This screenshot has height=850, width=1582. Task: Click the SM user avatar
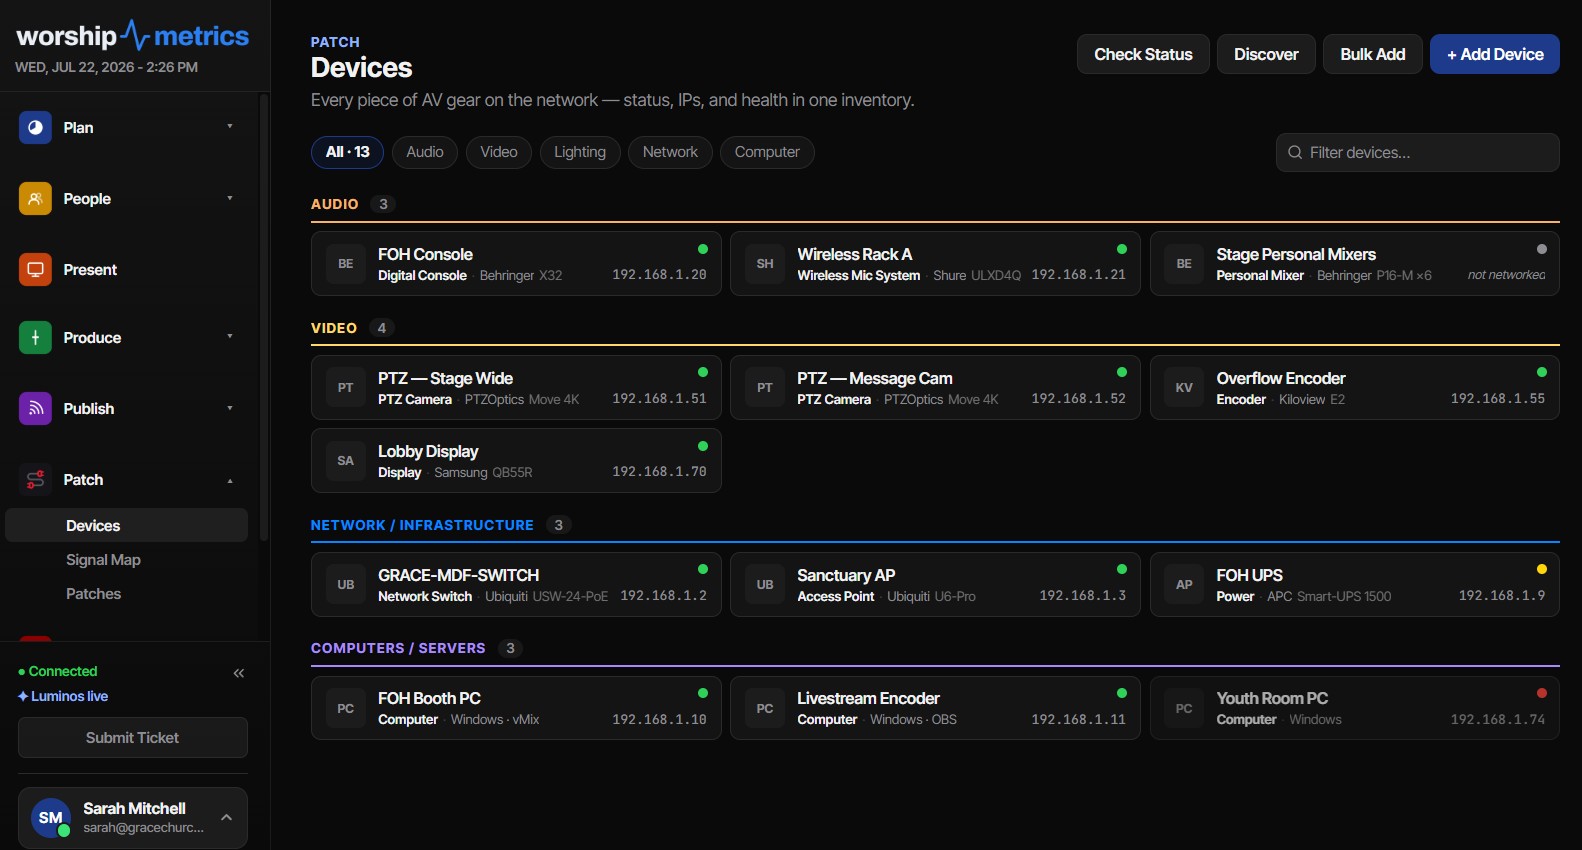tap(51, 818)
